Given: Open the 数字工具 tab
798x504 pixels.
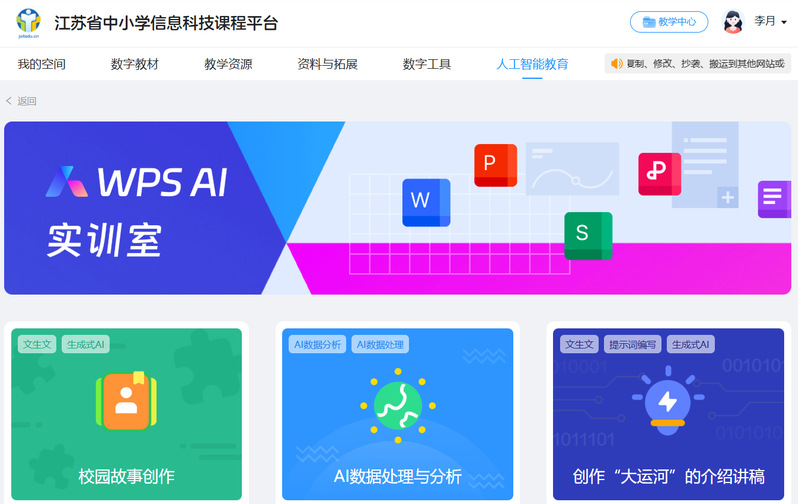Looking at the screenshot, I should pyautogui.click(x=427, y=64).
